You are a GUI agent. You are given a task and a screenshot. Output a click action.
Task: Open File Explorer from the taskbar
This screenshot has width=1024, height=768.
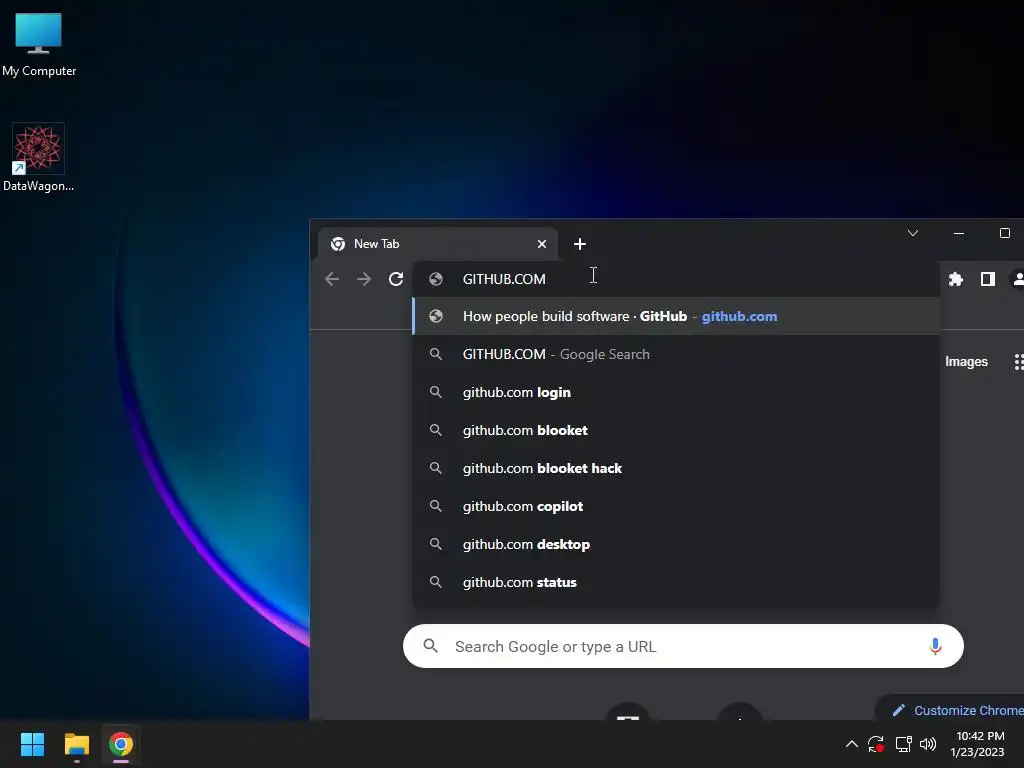[x=76, y=744]
